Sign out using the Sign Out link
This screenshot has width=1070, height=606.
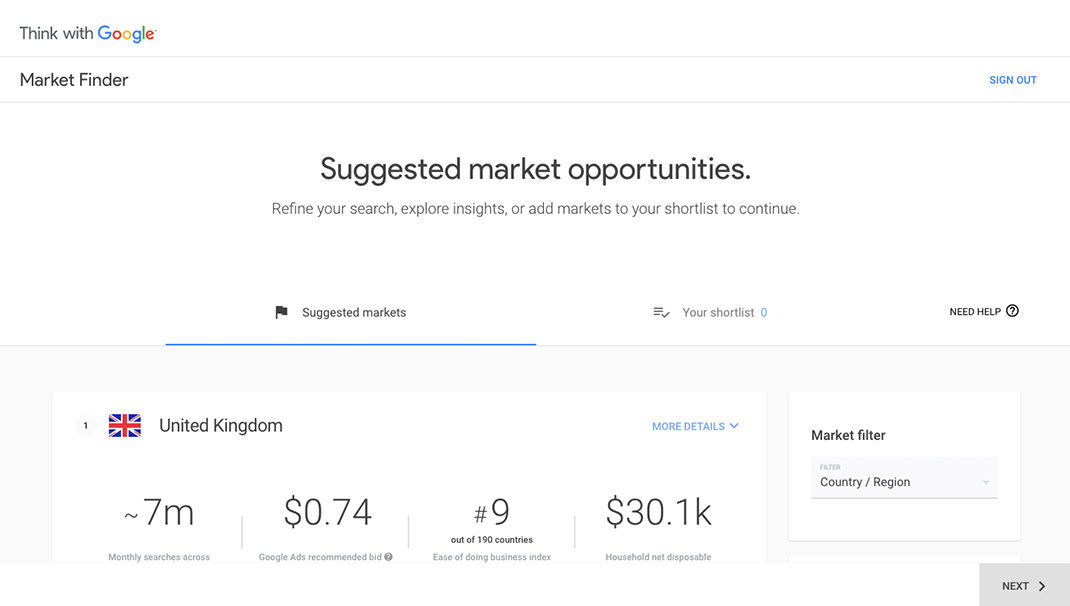click(1012, 80)
